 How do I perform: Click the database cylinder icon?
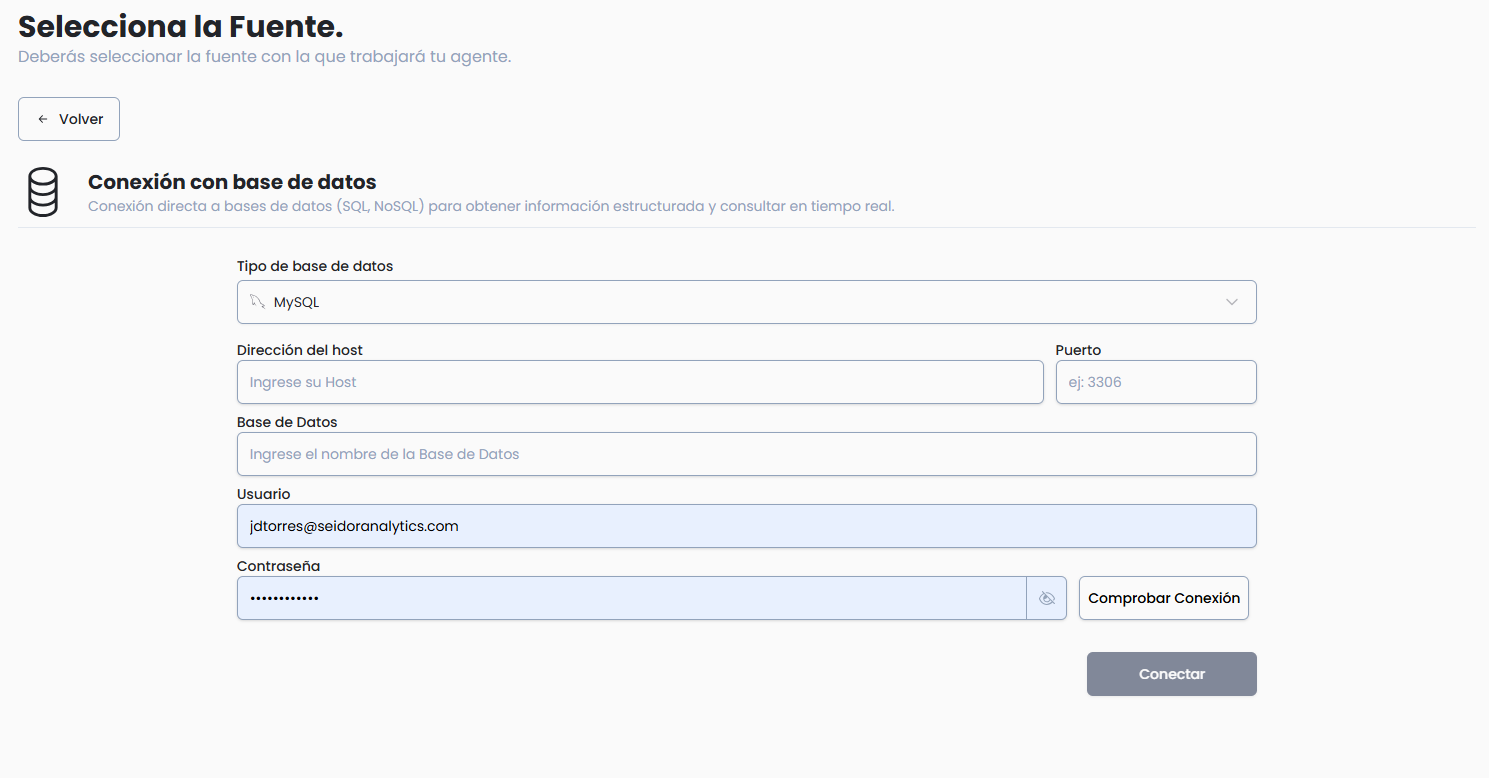coord(43,193)
